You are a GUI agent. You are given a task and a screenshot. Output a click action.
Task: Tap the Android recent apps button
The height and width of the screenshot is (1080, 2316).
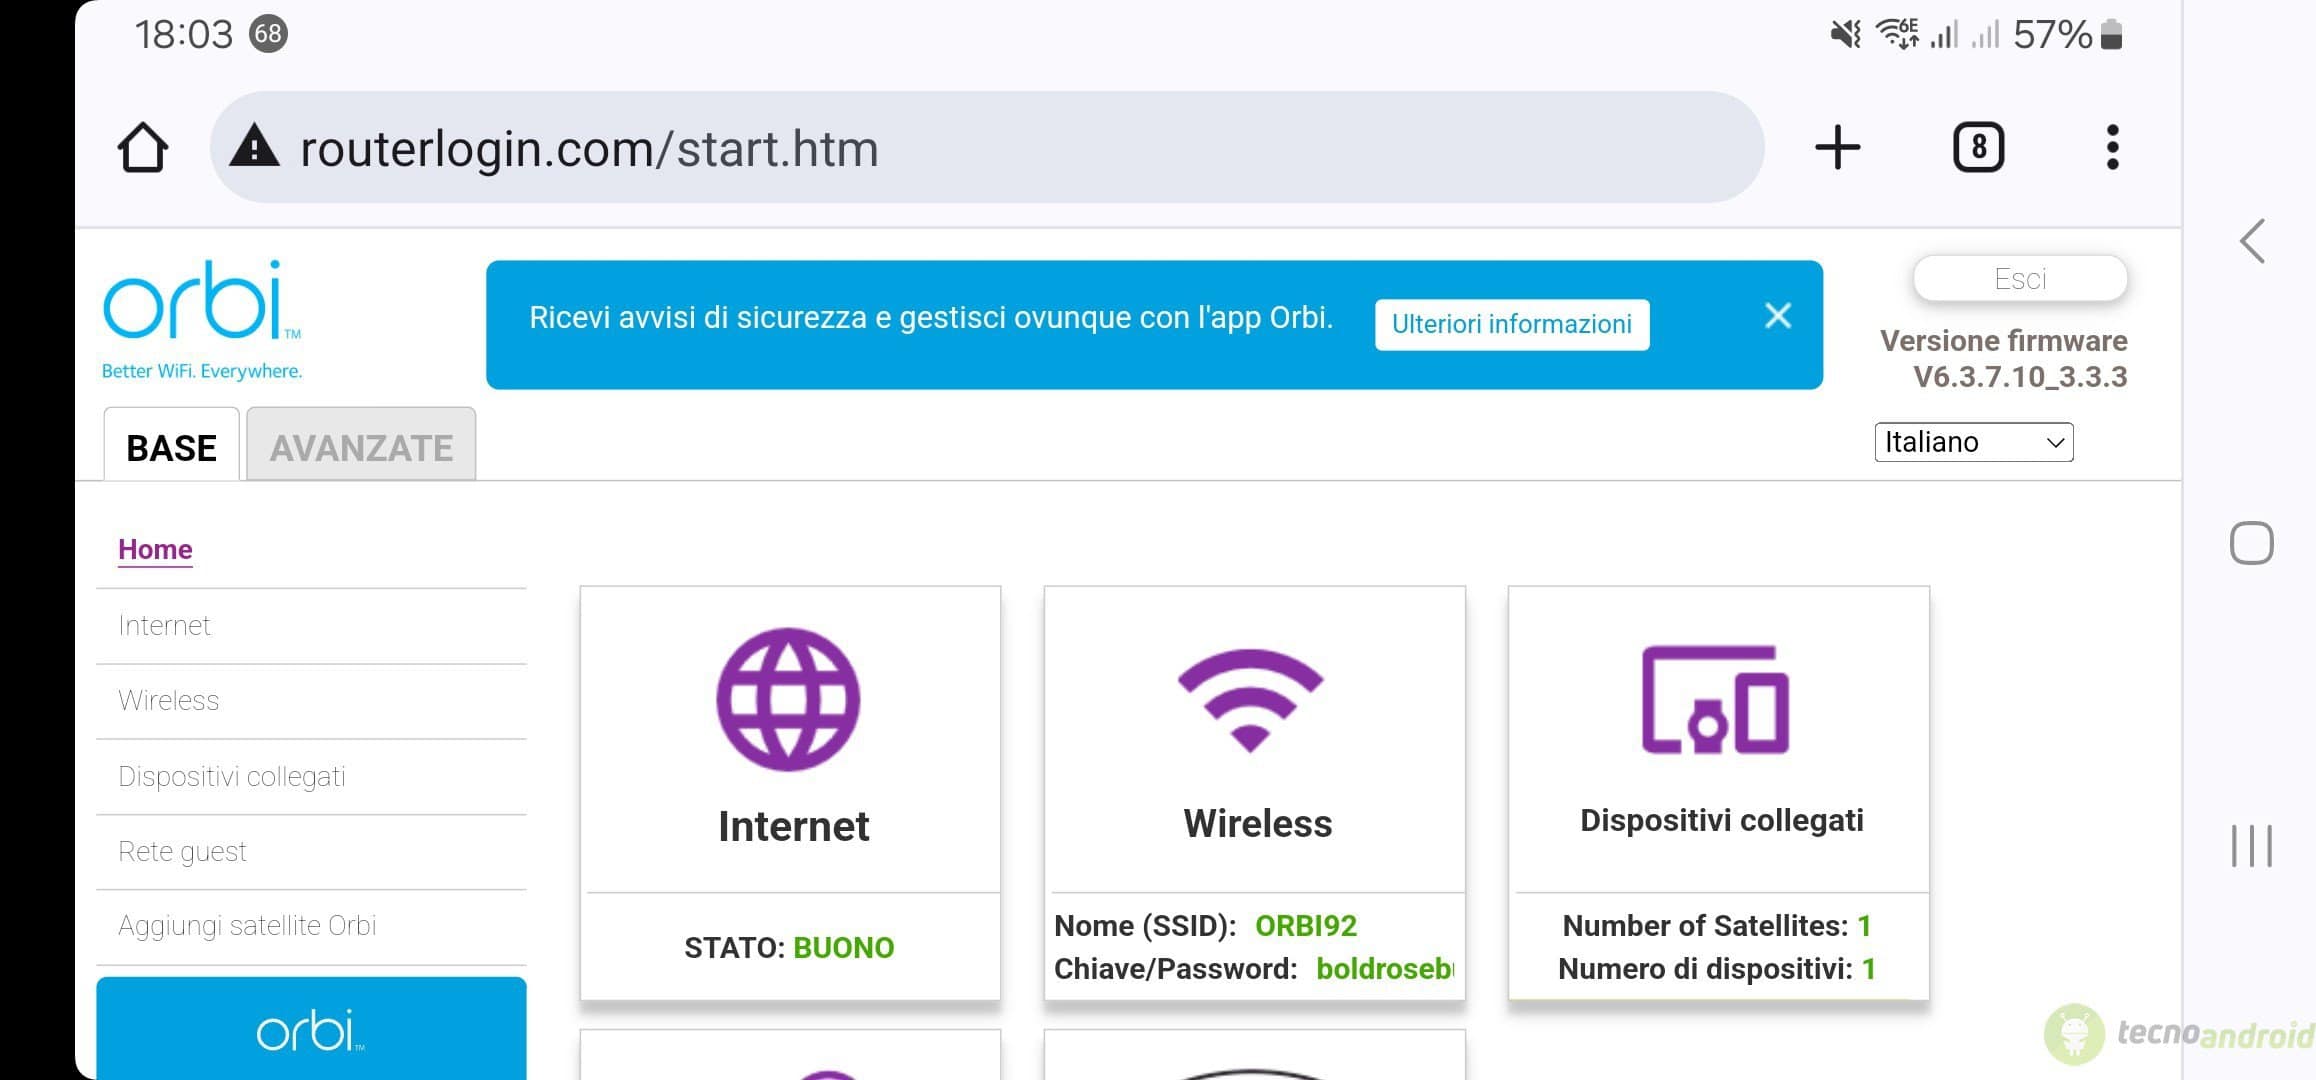(x=2251, y=846)
